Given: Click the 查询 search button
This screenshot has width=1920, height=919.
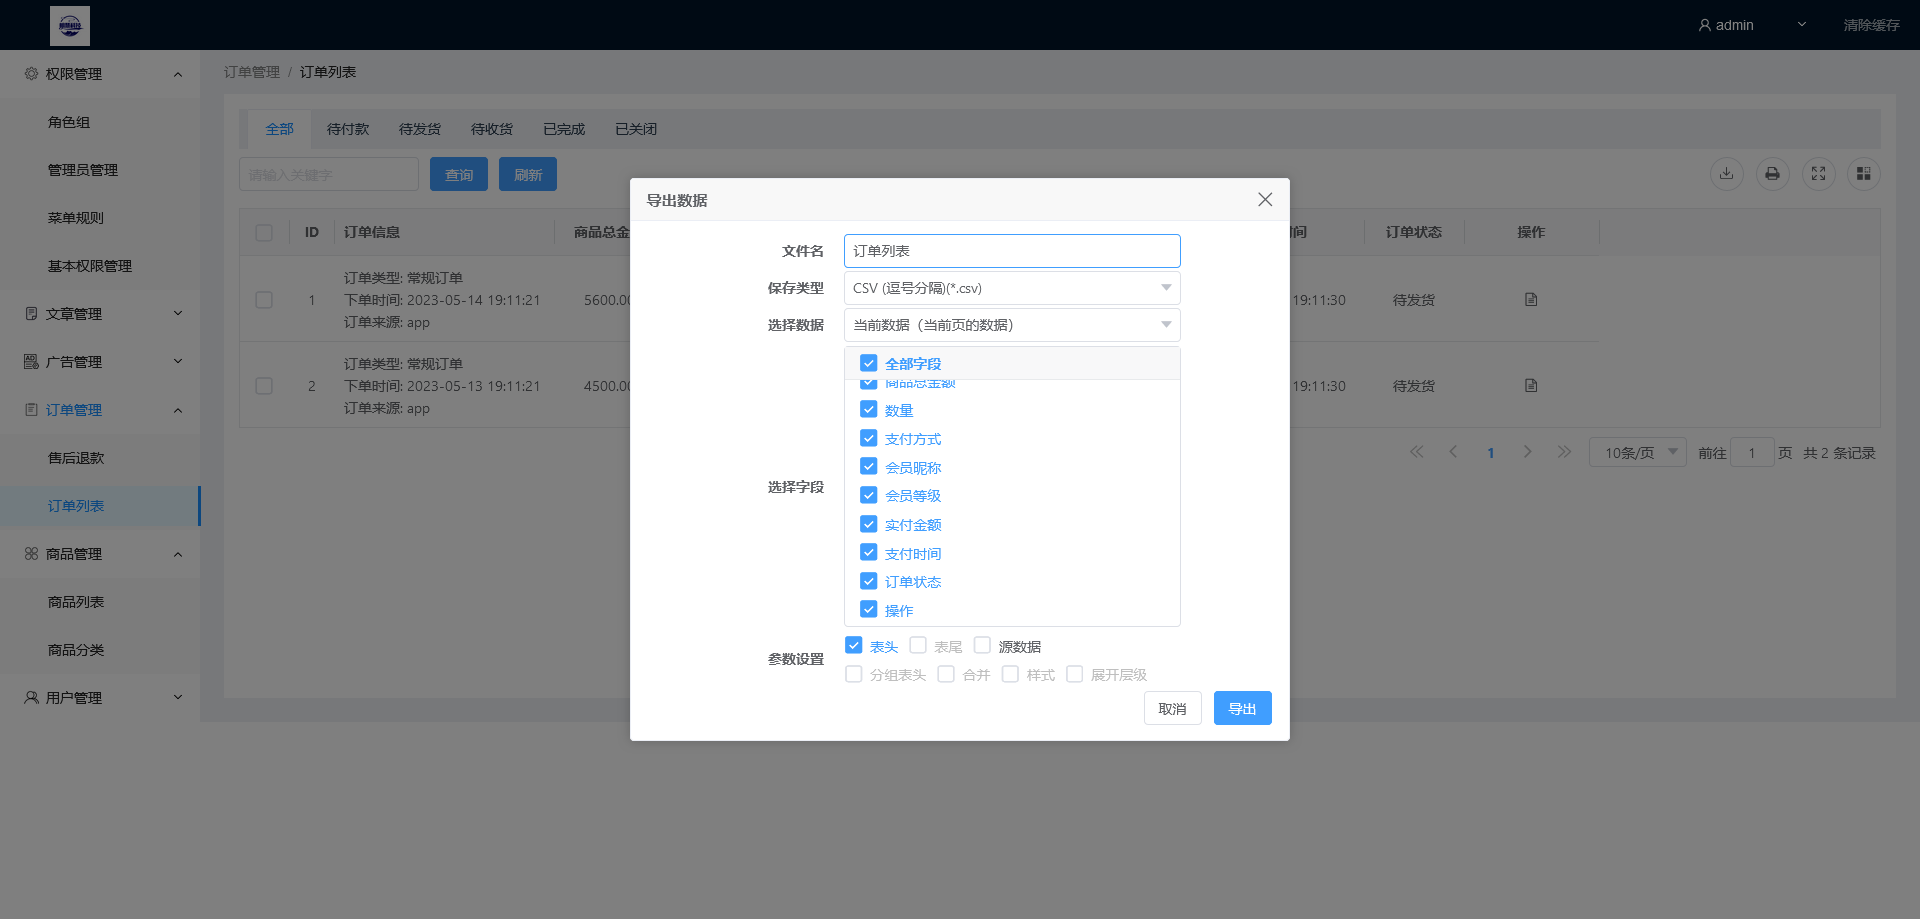Looking at the screenshot, I should (459, 174).
